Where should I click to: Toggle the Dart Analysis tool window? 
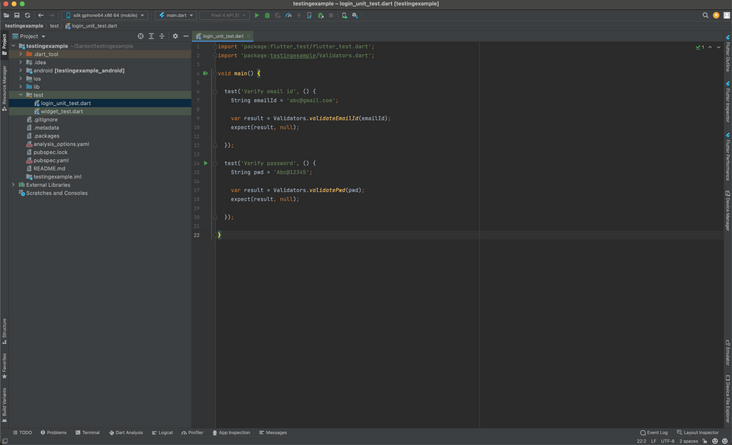click(x=126, y=433)
